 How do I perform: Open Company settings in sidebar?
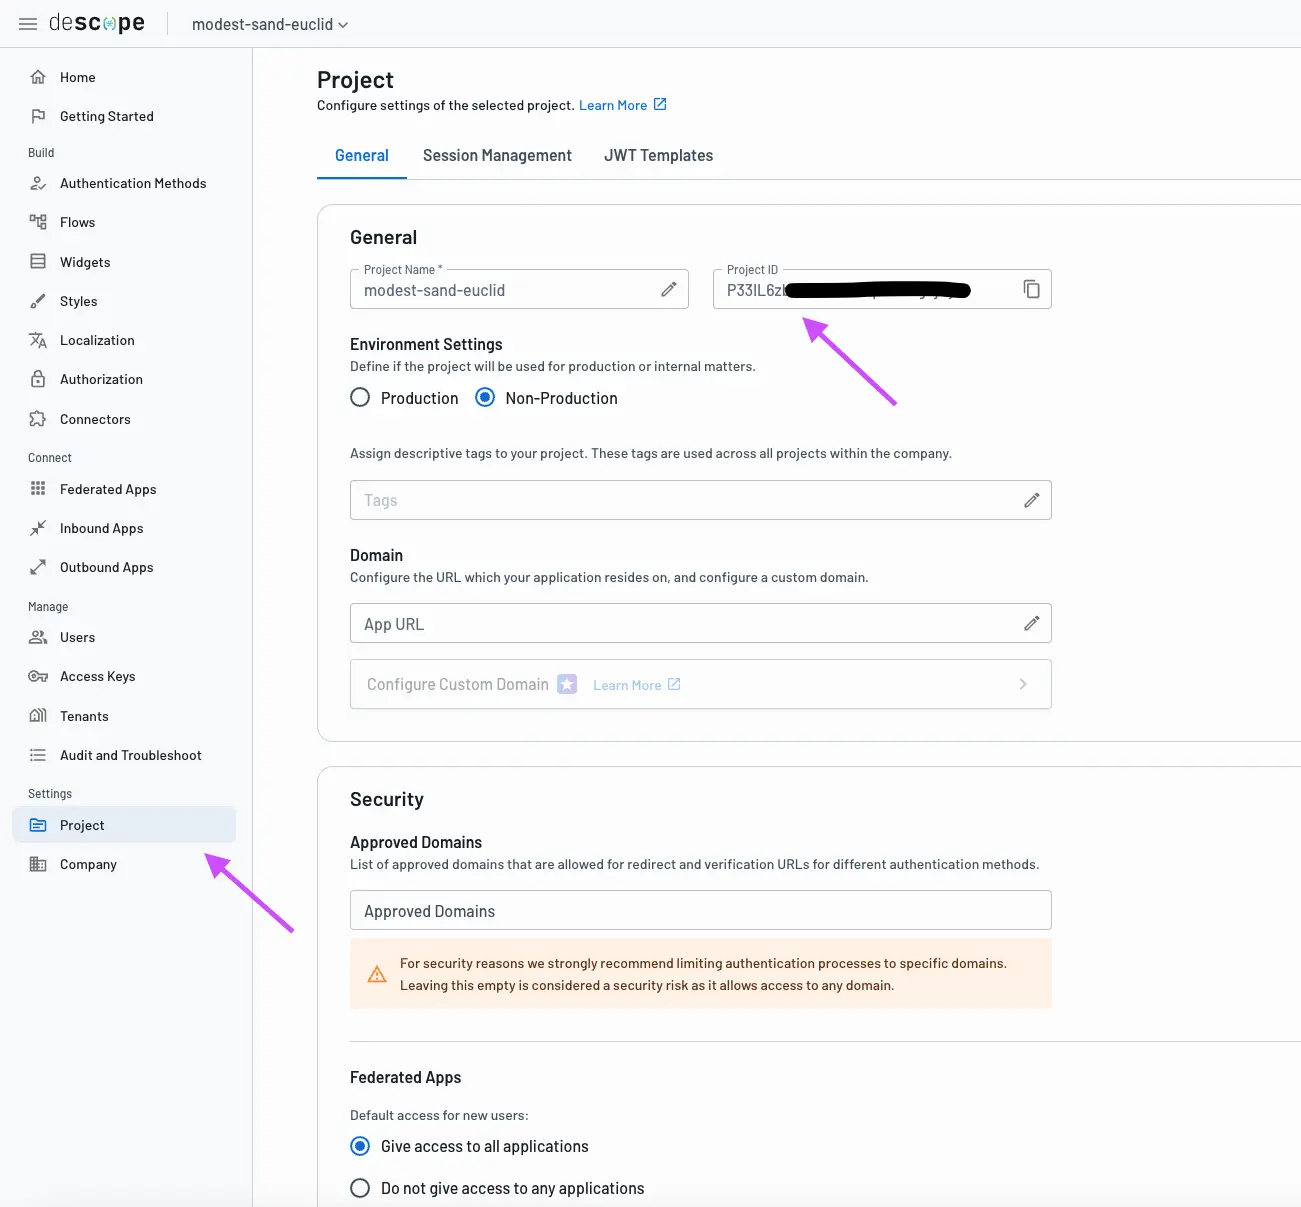pos(88,864)
